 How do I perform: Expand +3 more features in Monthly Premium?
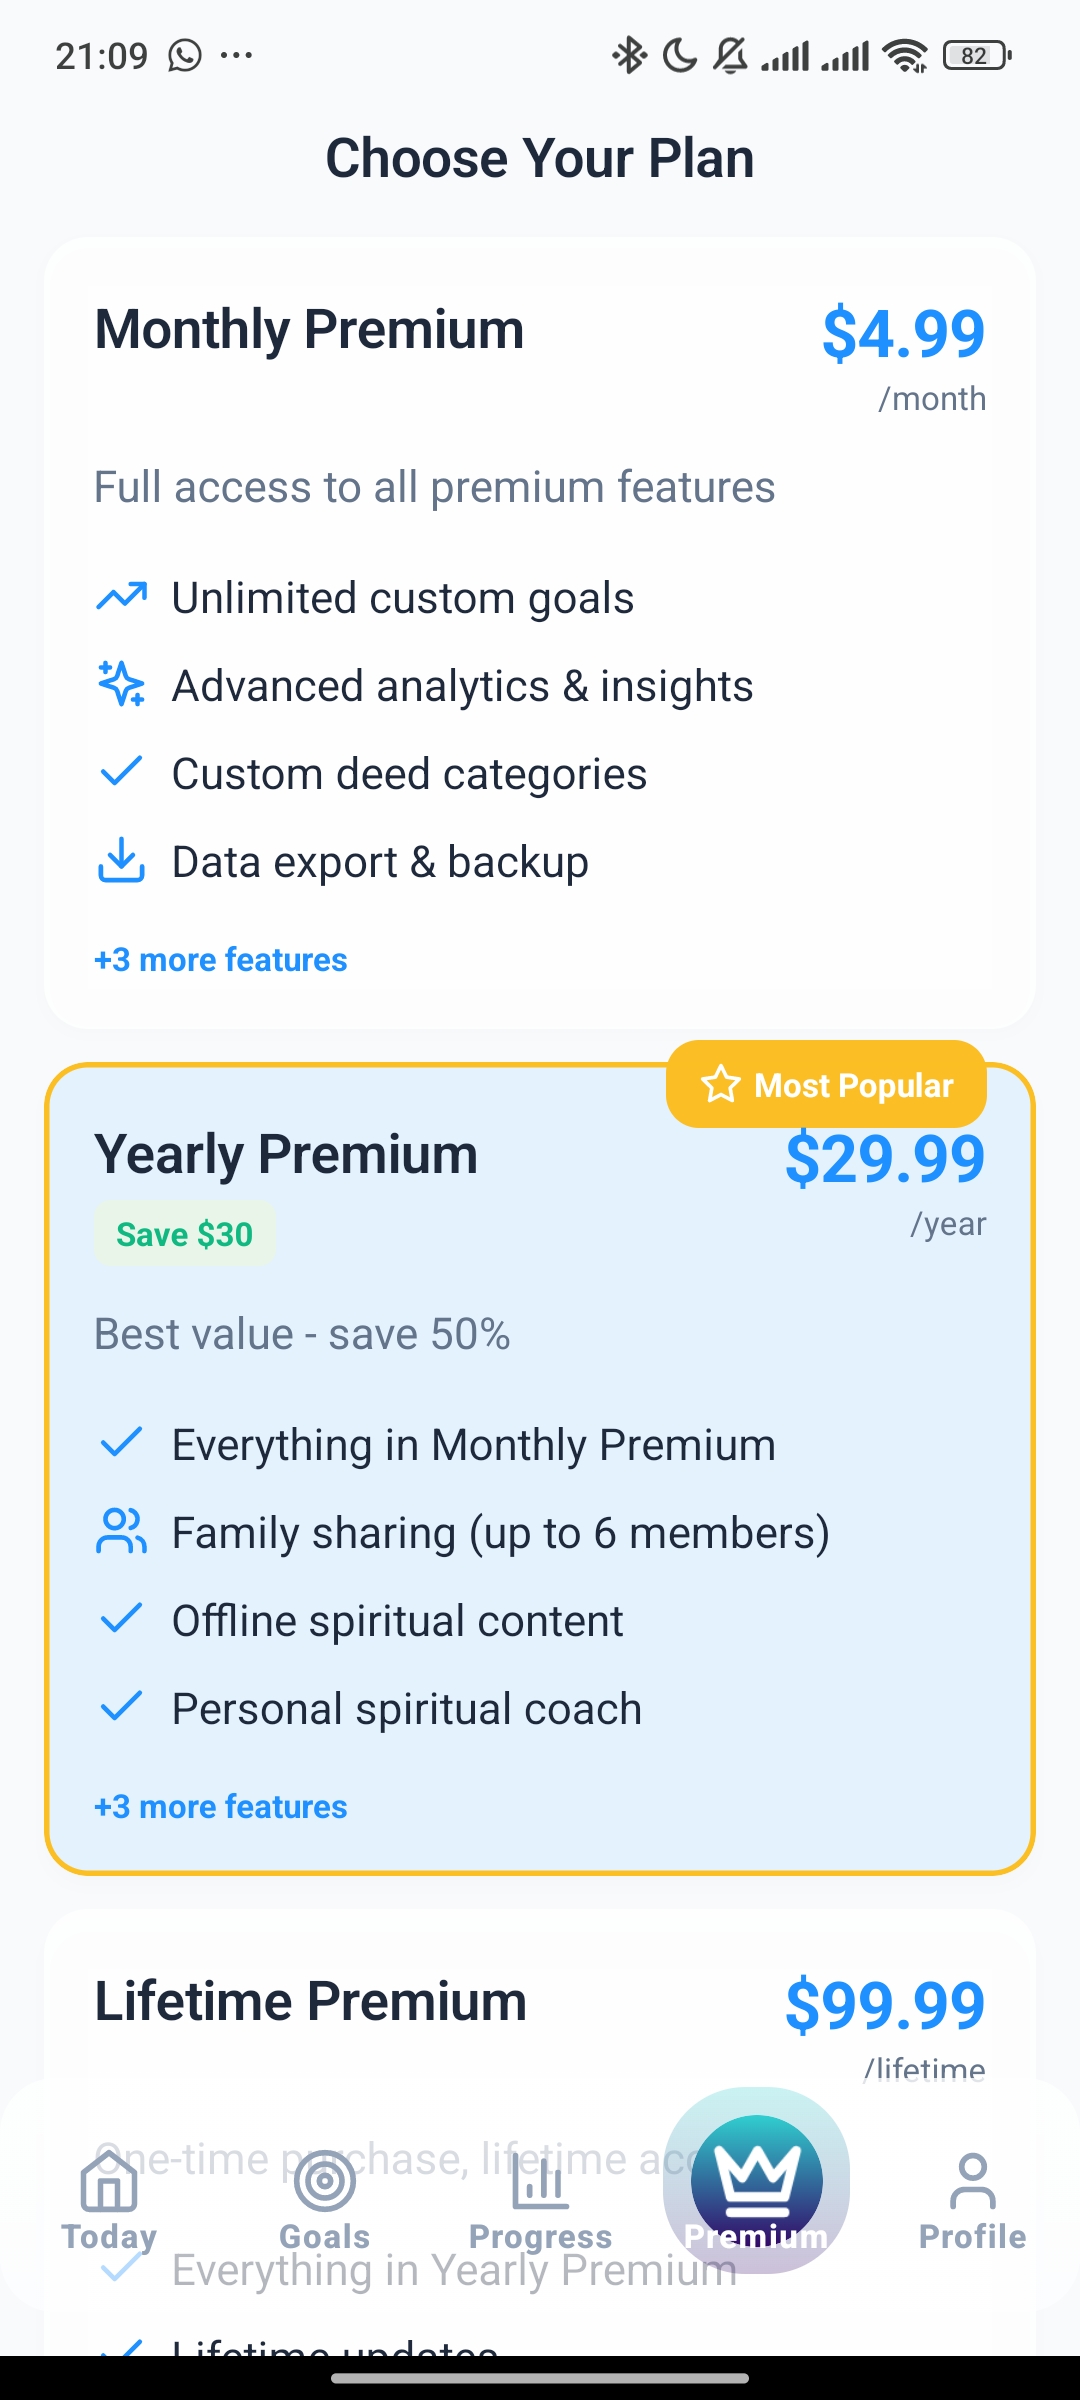(x=221, y=960)
